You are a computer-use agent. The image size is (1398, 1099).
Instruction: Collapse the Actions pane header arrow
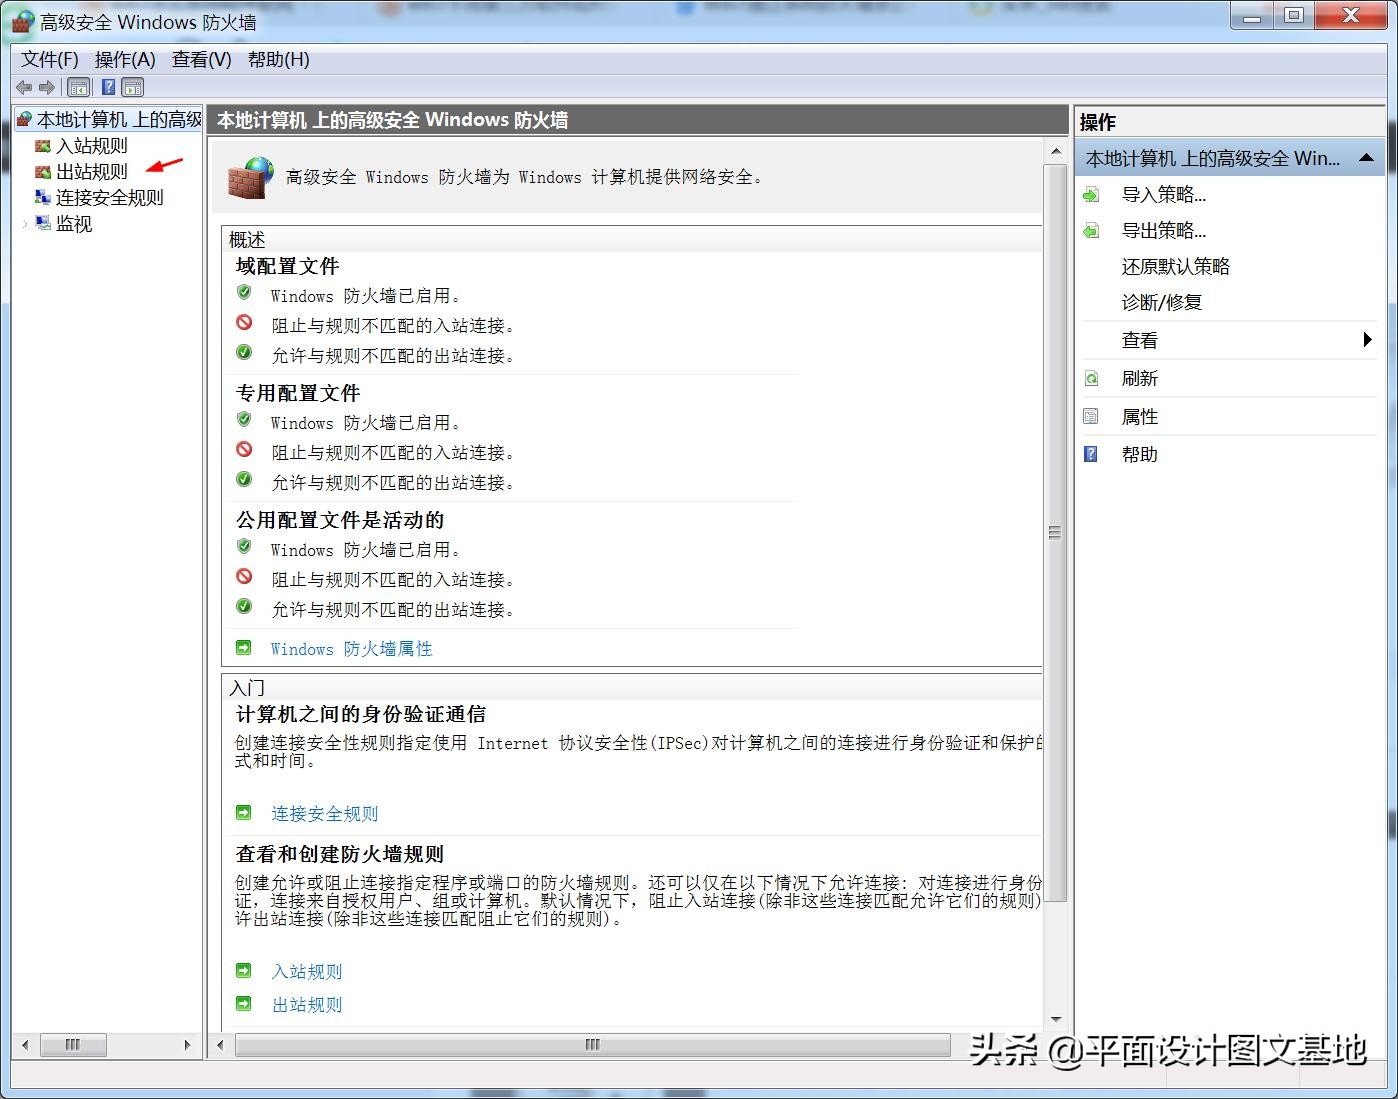tap(1367, 157)
